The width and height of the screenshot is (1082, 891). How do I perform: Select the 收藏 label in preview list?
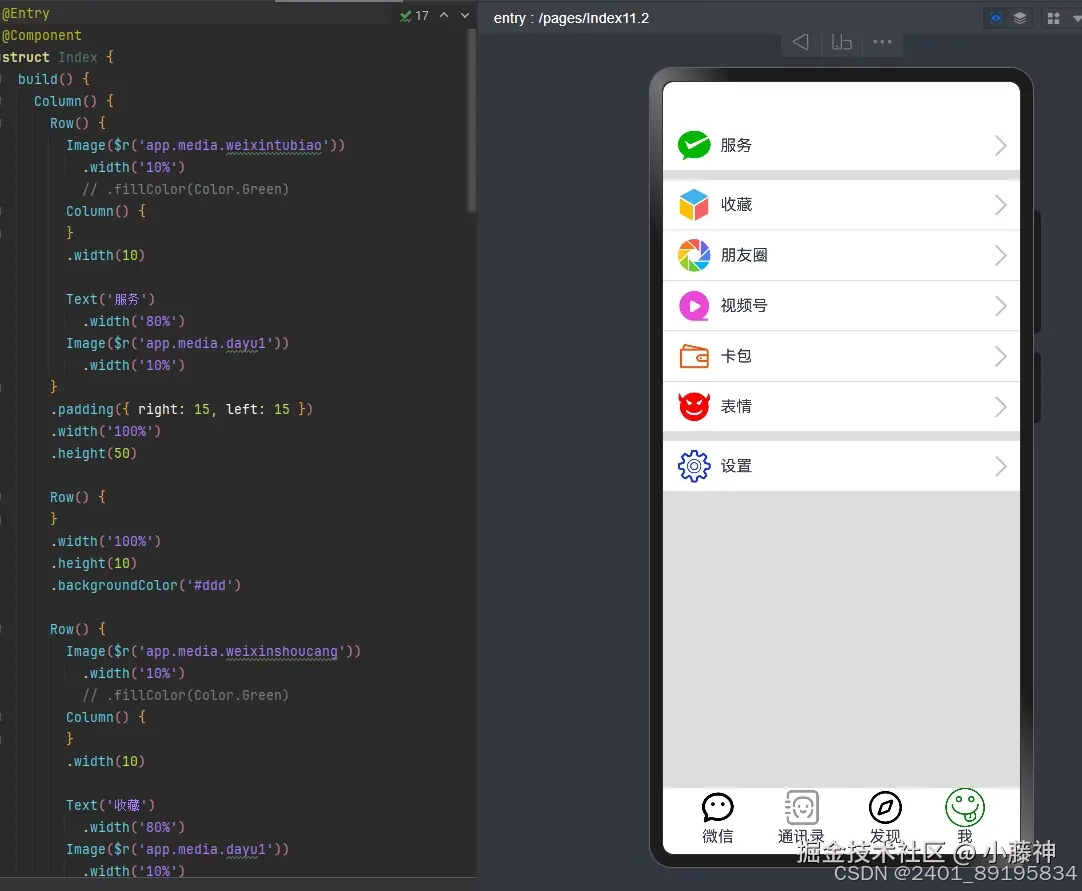tap(736, 204)
